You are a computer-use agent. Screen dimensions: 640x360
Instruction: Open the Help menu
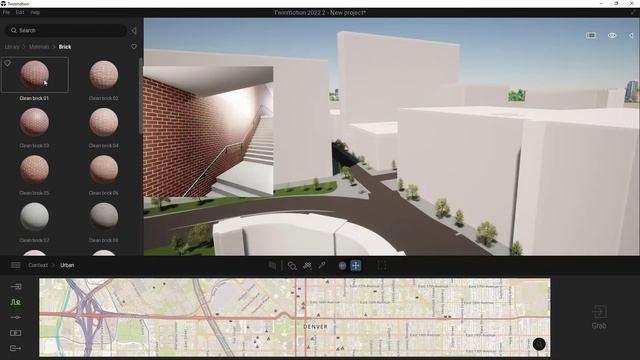(35, 13)
